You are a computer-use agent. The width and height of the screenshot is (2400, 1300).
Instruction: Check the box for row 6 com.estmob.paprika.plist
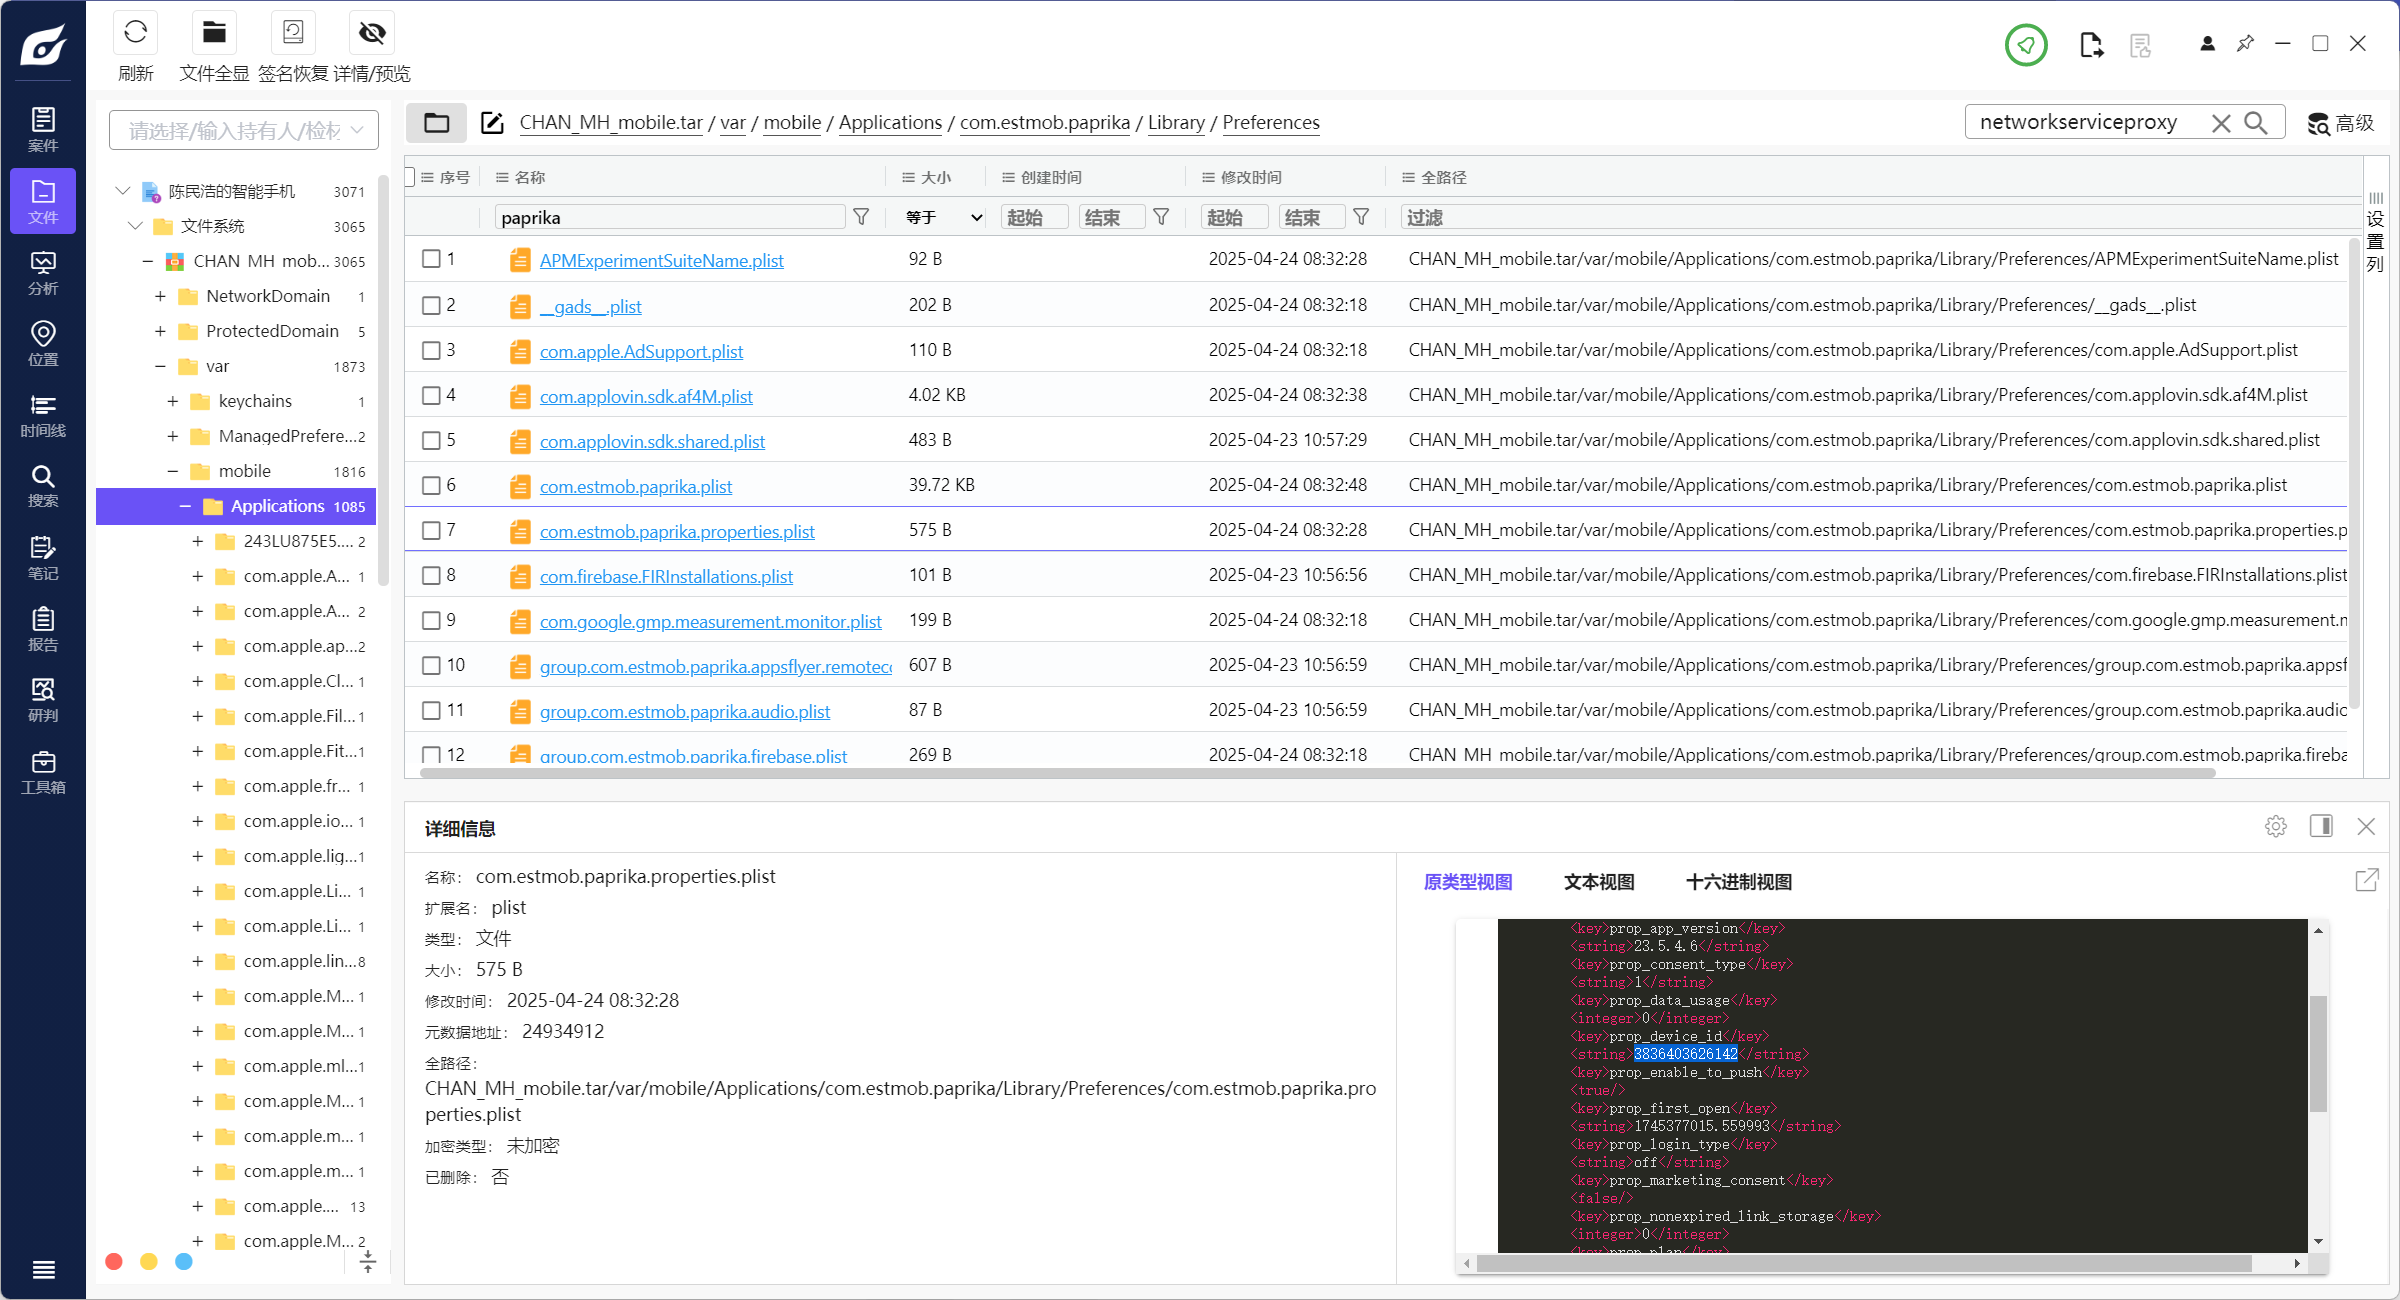(x=431, y=485)
